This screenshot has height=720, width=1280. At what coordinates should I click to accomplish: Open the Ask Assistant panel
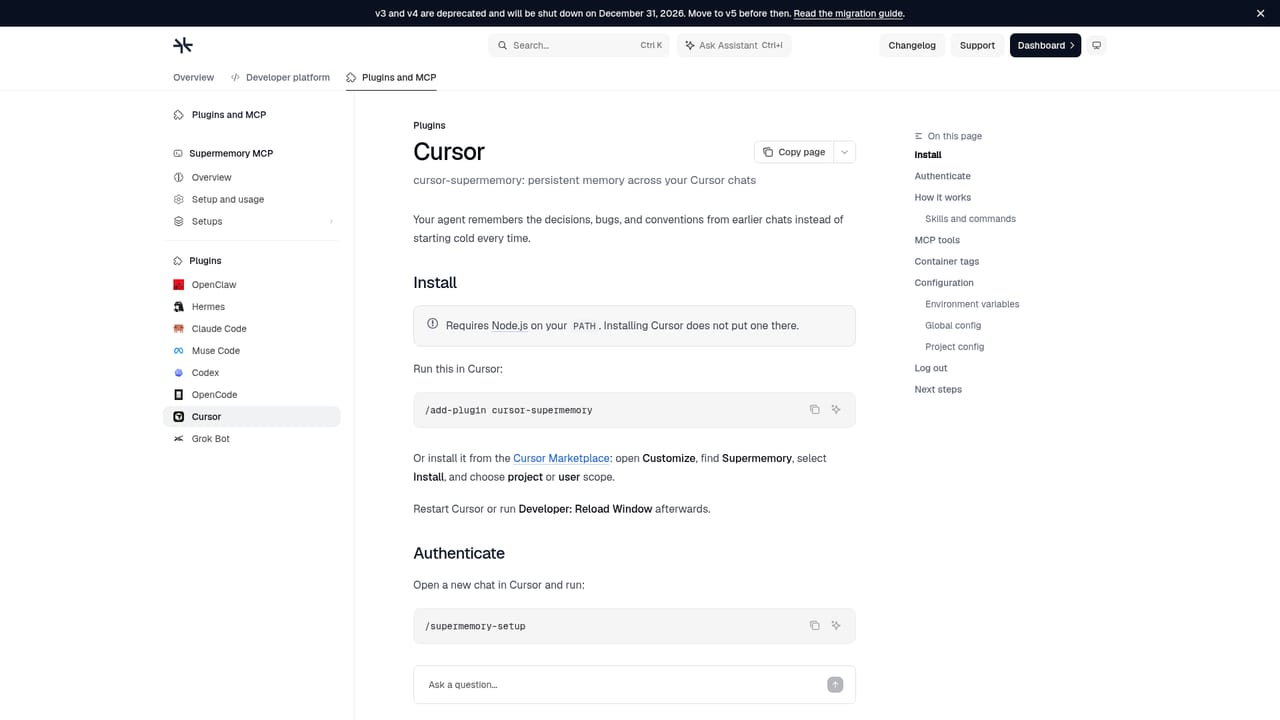(x=734, y=45)
